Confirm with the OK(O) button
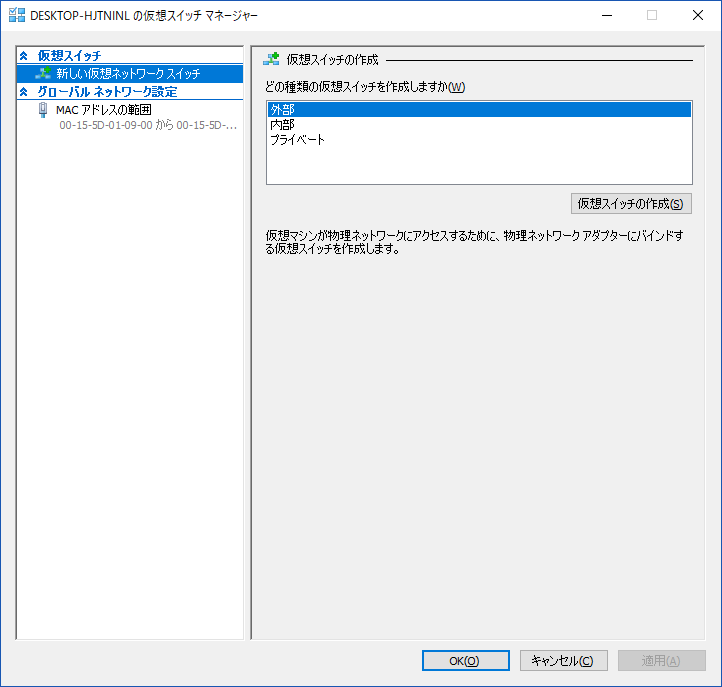 click(x=466, y=661)
